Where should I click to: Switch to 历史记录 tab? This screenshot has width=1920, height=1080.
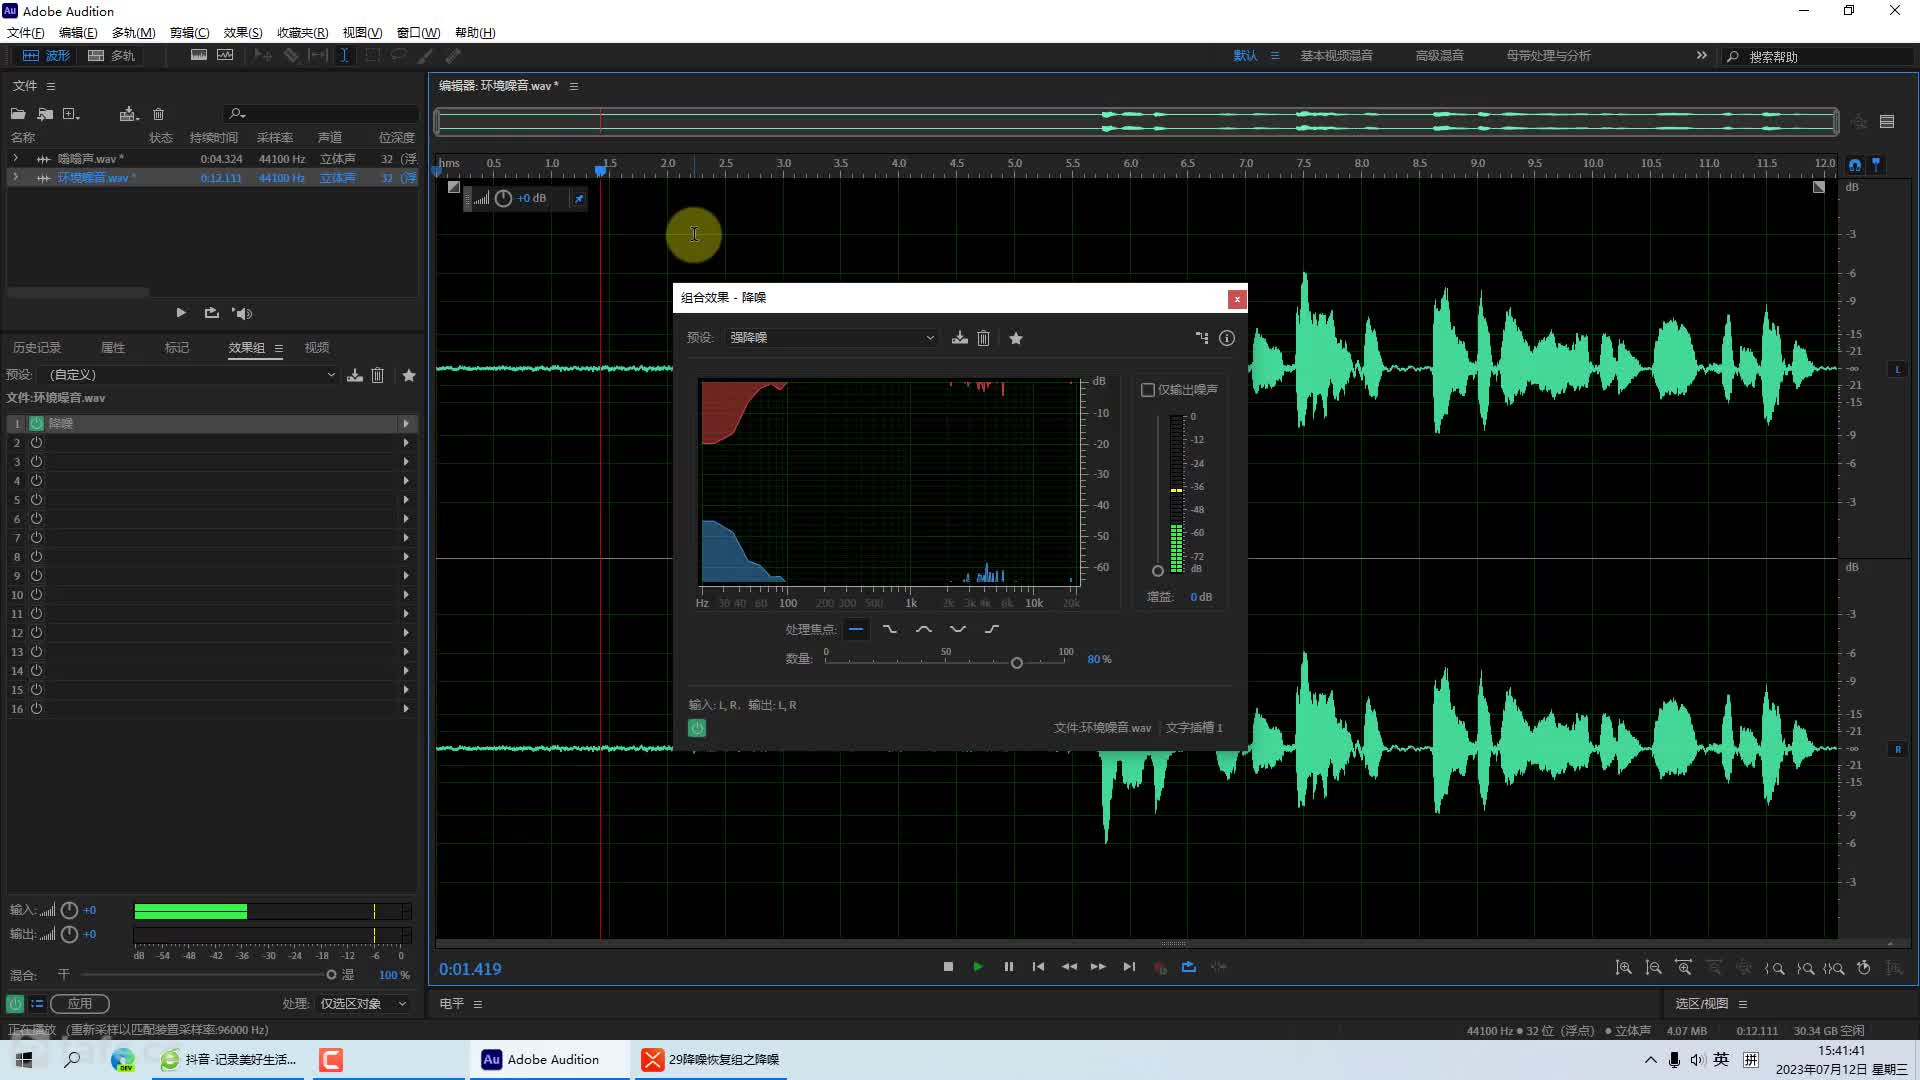coord(37,348)
